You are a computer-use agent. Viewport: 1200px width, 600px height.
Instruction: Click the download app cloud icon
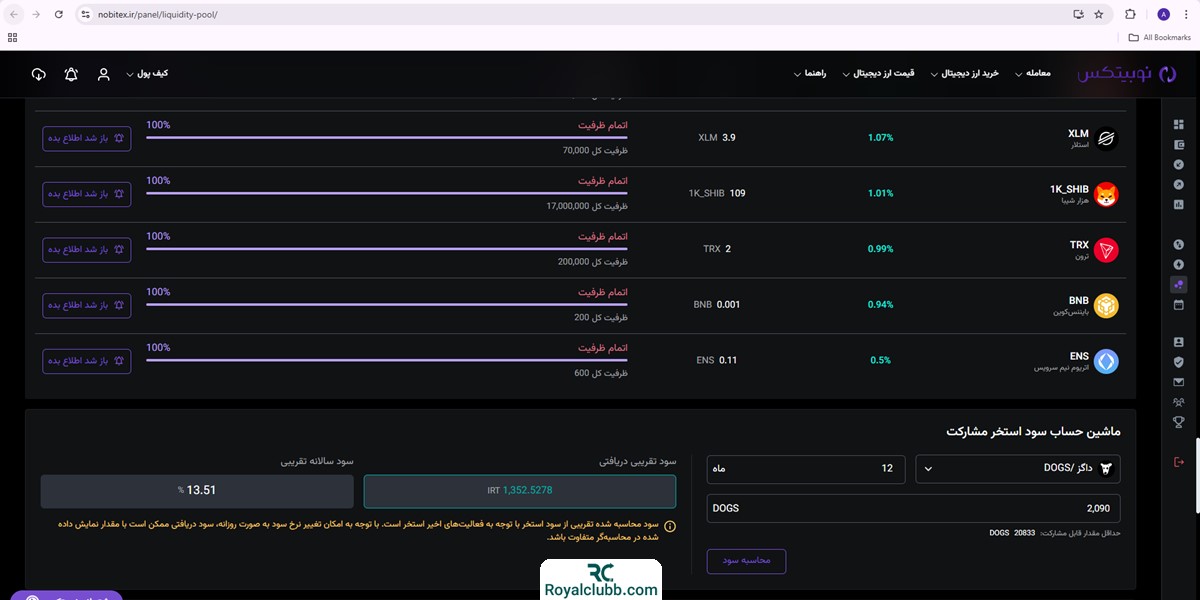(x=39, y=74)
